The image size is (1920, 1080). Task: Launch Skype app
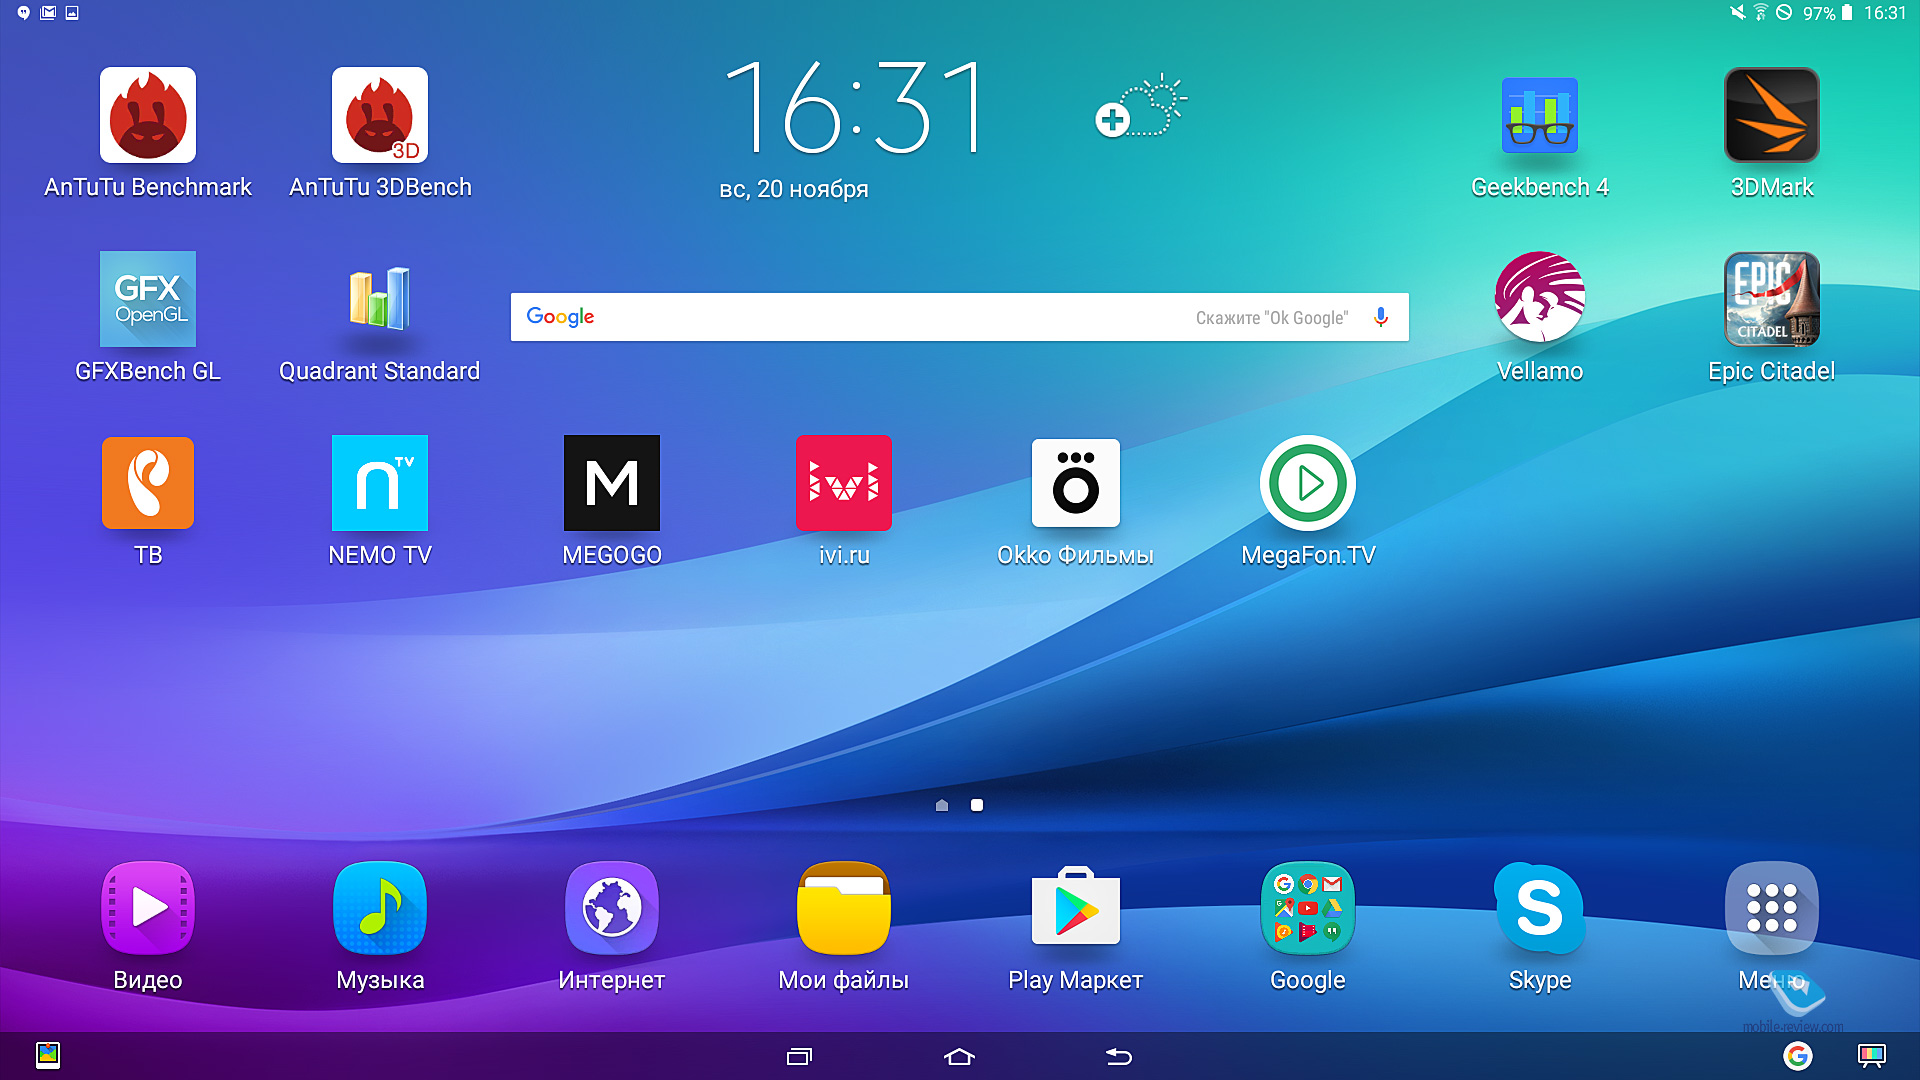(1540, 908)
